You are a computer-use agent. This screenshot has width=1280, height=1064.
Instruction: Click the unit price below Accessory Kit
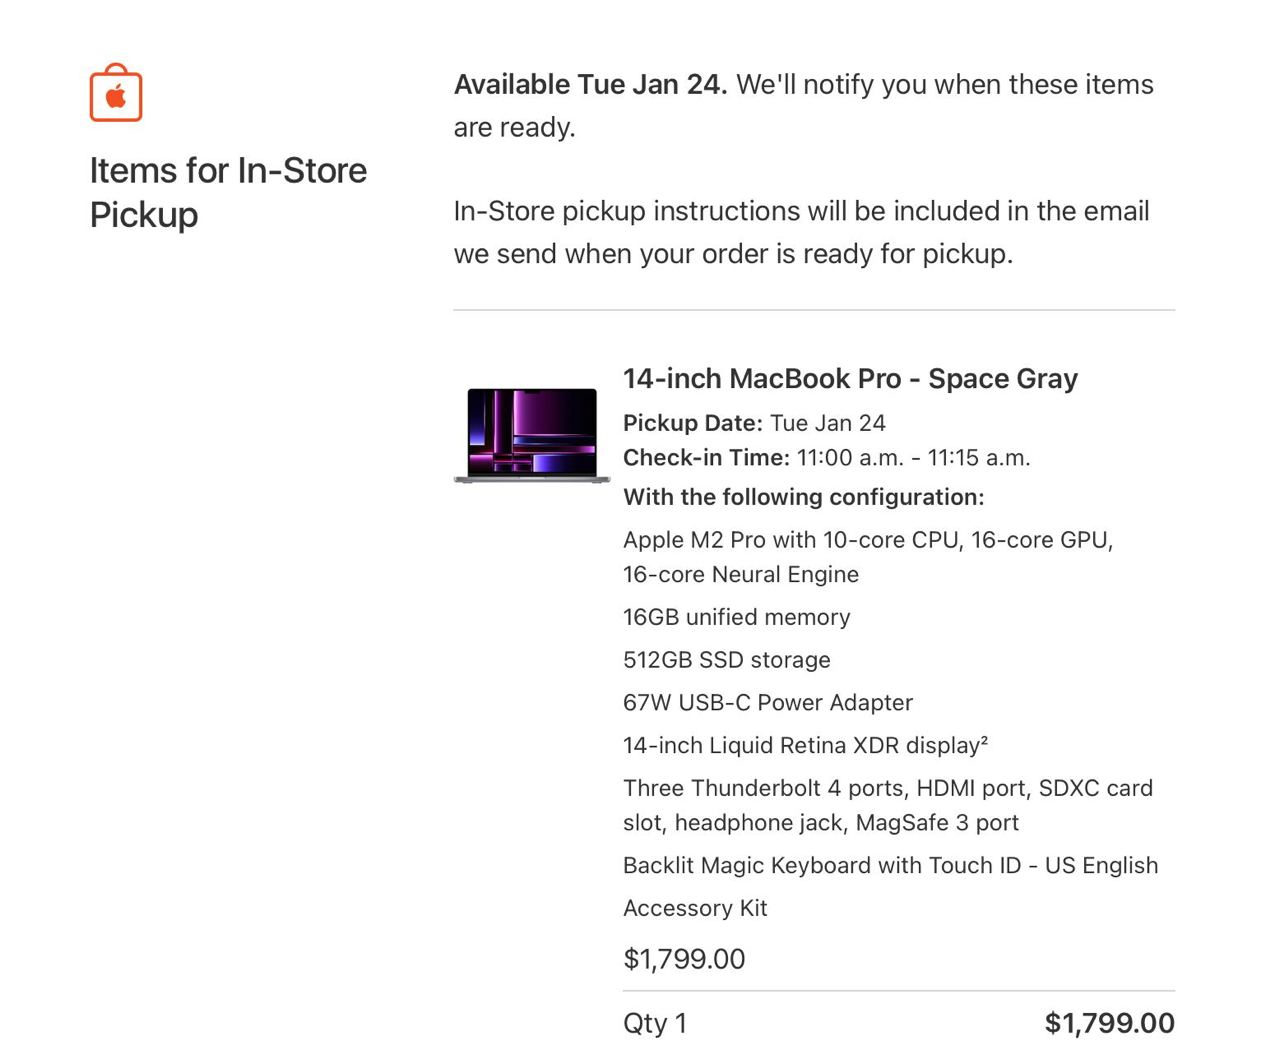(x=684, y=959)
